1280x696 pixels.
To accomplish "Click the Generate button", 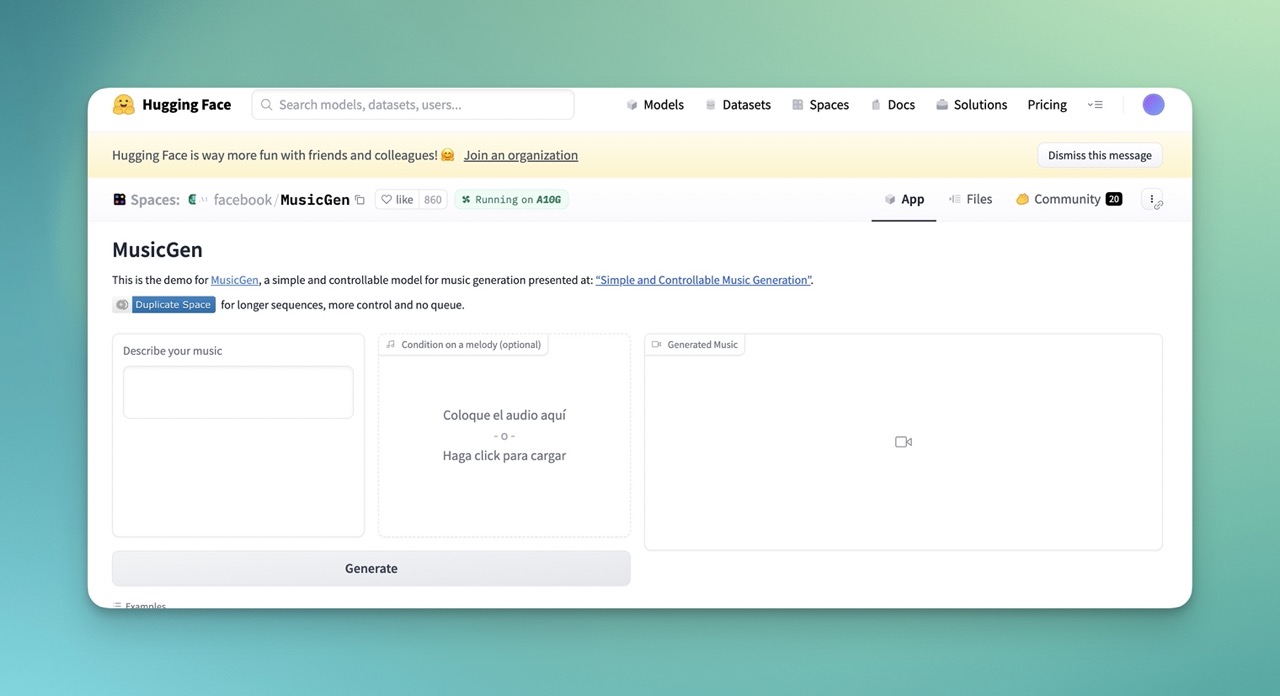I will [371, 567].
